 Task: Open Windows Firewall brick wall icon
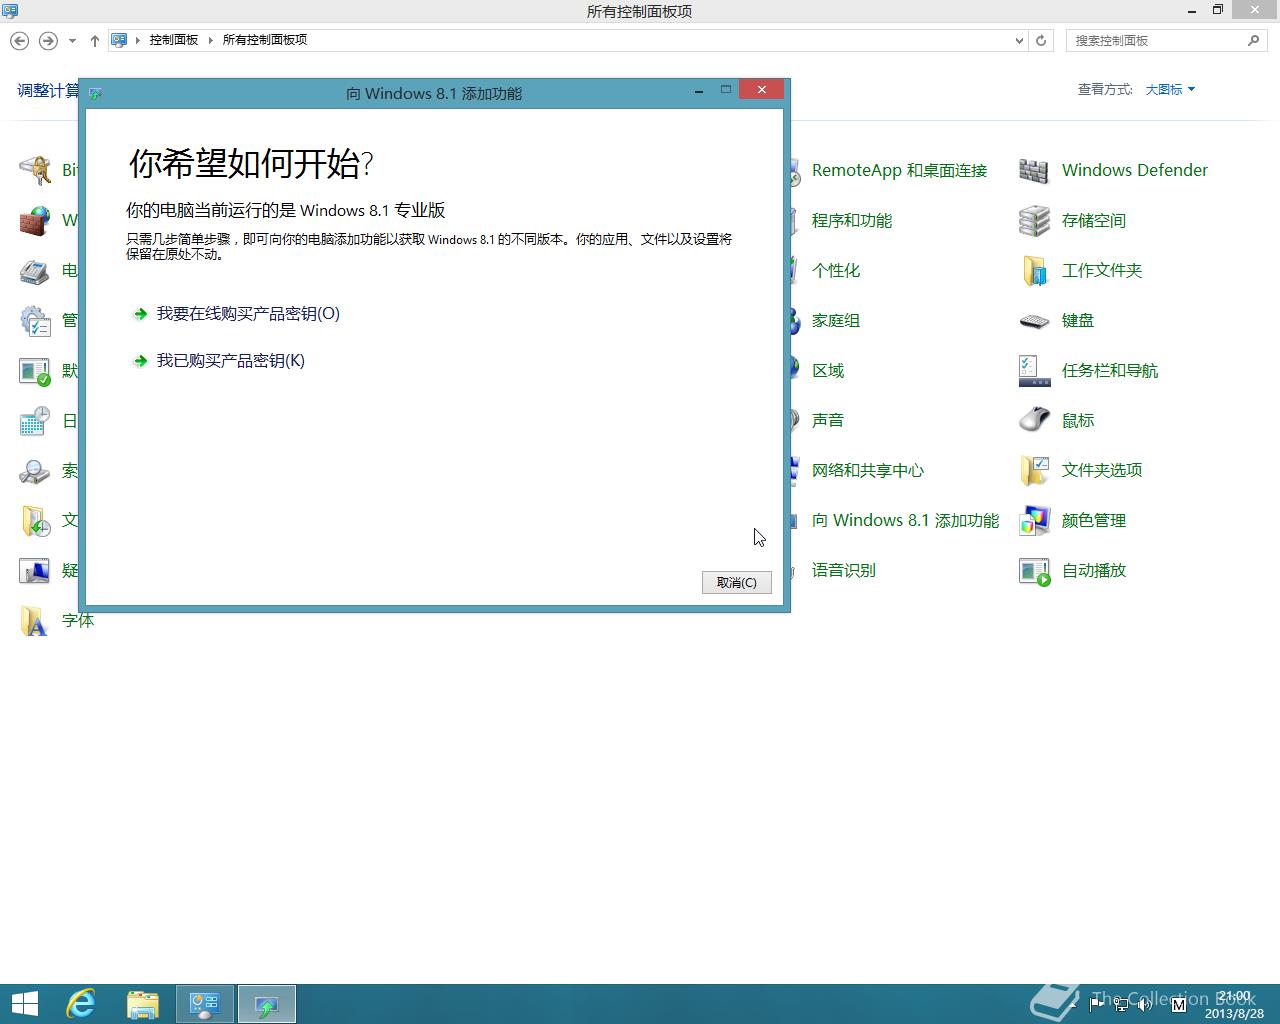point(35,220)
